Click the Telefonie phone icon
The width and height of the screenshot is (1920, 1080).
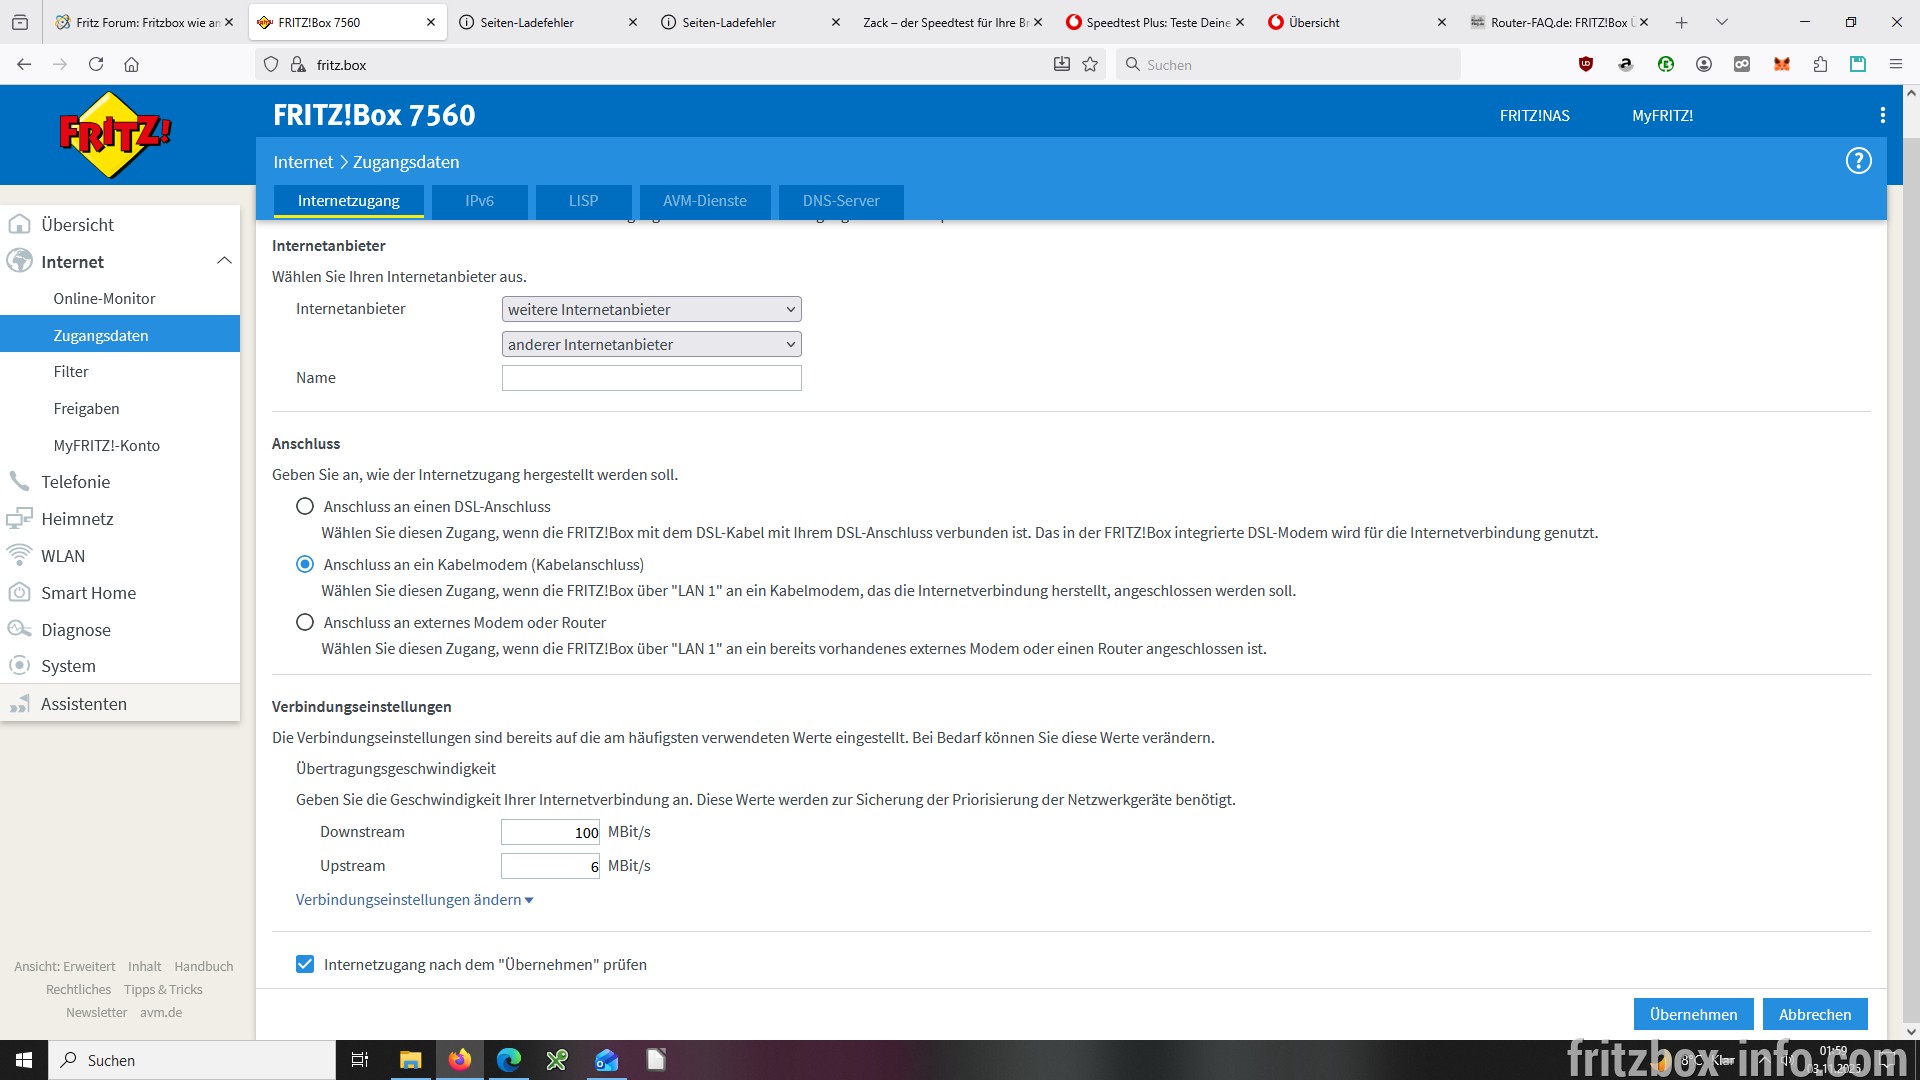19,481
